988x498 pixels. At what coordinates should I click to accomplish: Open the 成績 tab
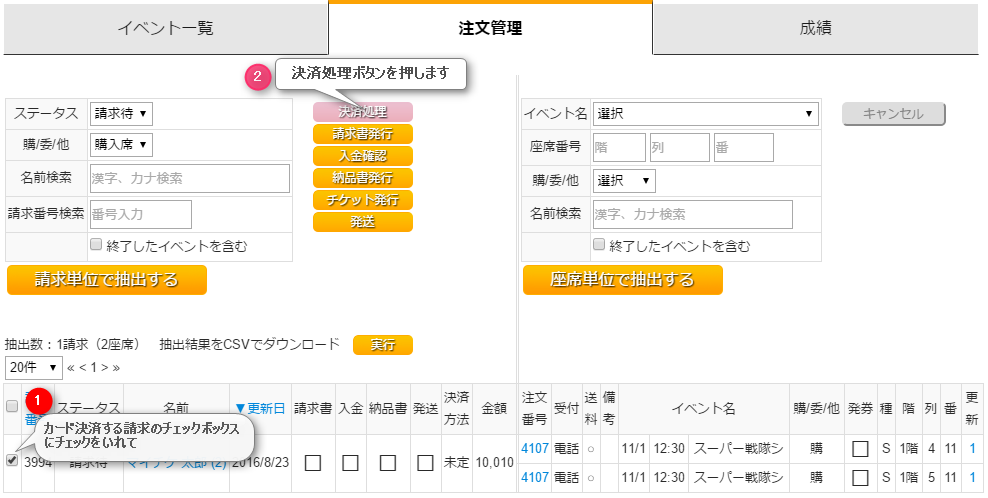tap(814, 29)
